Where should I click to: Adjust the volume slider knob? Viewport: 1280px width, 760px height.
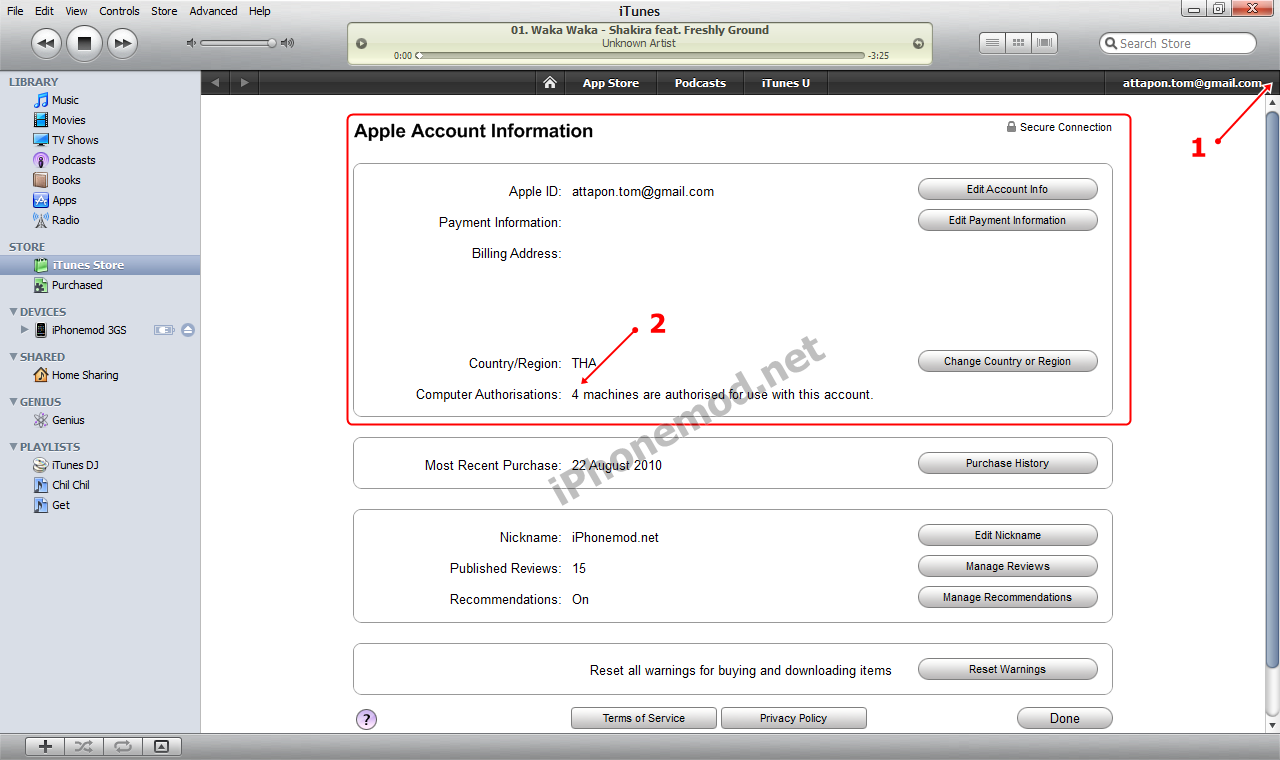[272, 43]
